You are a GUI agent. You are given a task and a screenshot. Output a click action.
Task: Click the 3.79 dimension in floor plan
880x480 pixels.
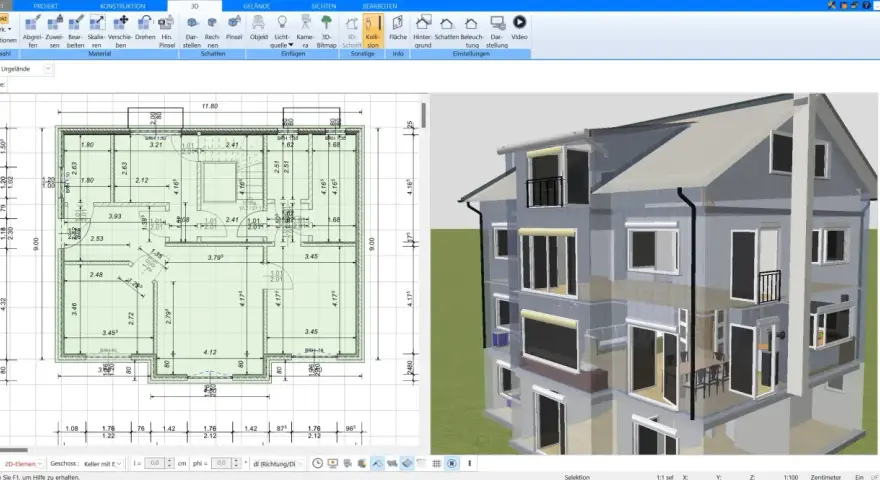point(216,258)
